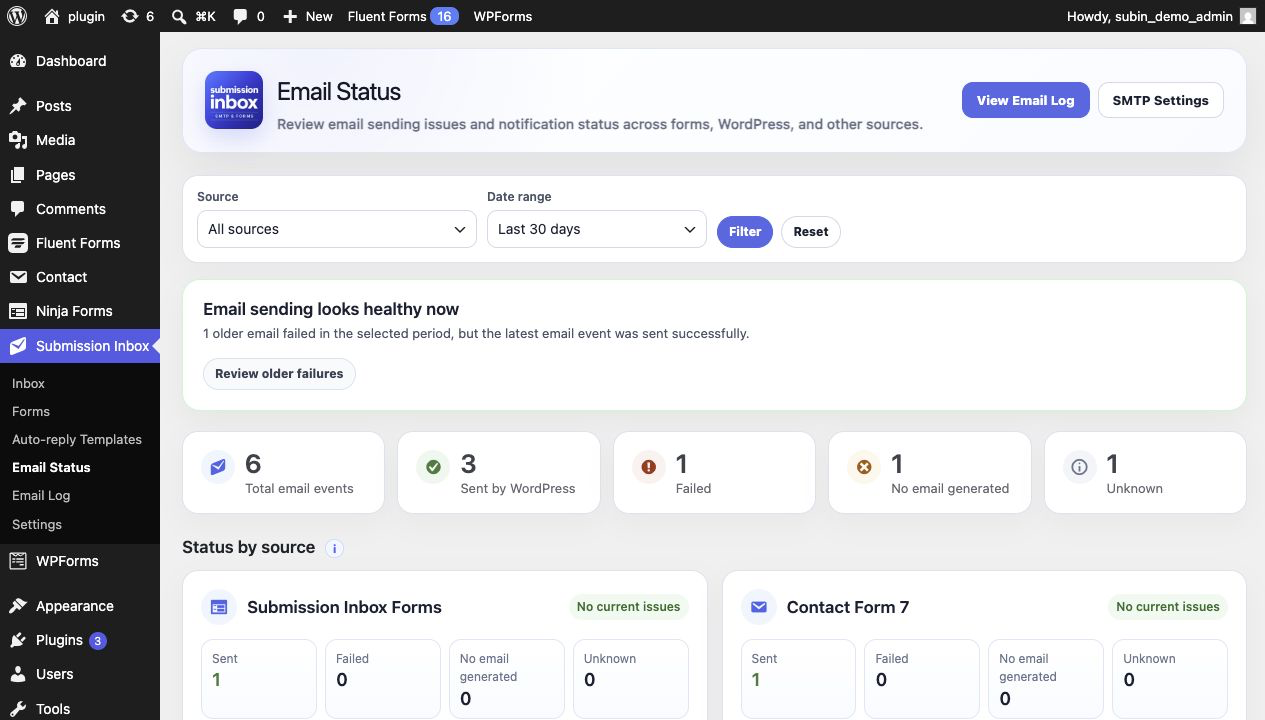Click the Submission Inbox sidebar icon

click(18, 346)
